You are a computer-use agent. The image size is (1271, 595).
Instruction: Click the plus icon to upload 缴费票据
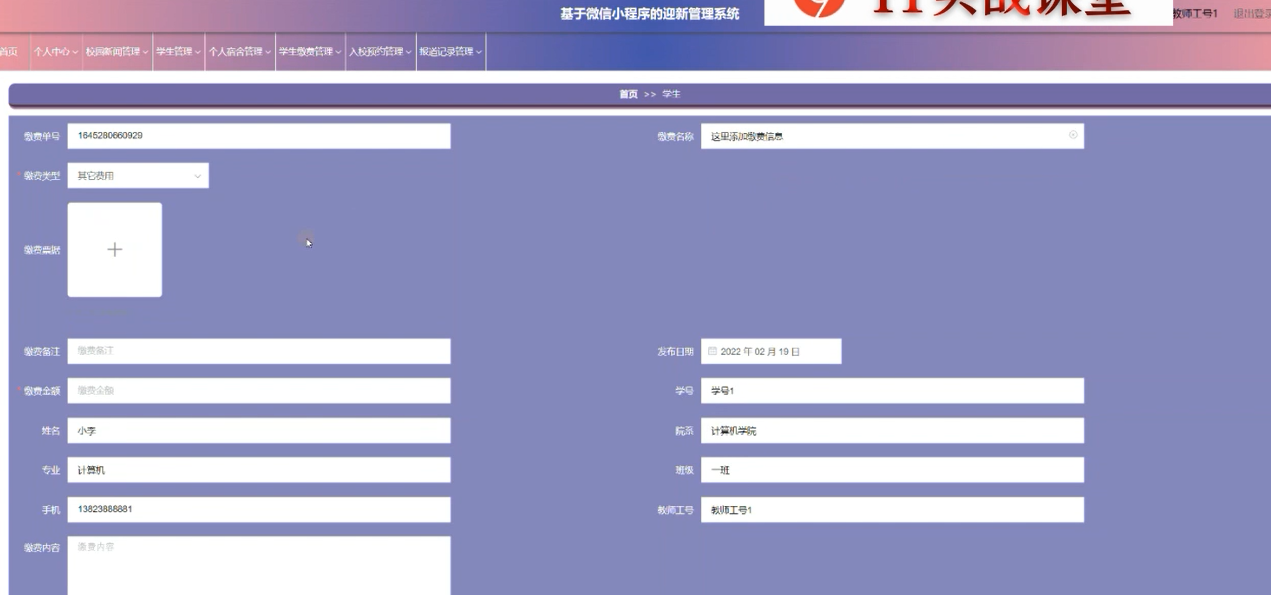click(x=115, y=250)
